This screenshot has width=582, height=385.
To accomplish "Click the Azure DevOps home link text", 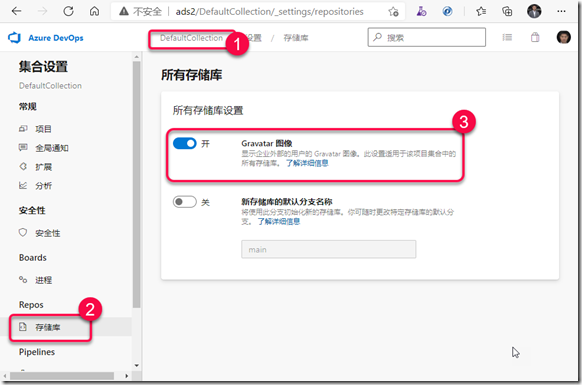I will [56, 38].
